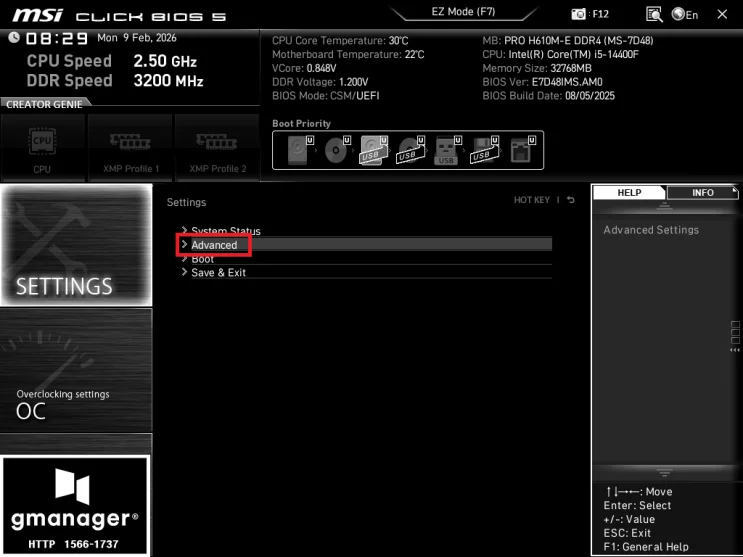Select the hard disk boot device icon

tap(300, 150)
